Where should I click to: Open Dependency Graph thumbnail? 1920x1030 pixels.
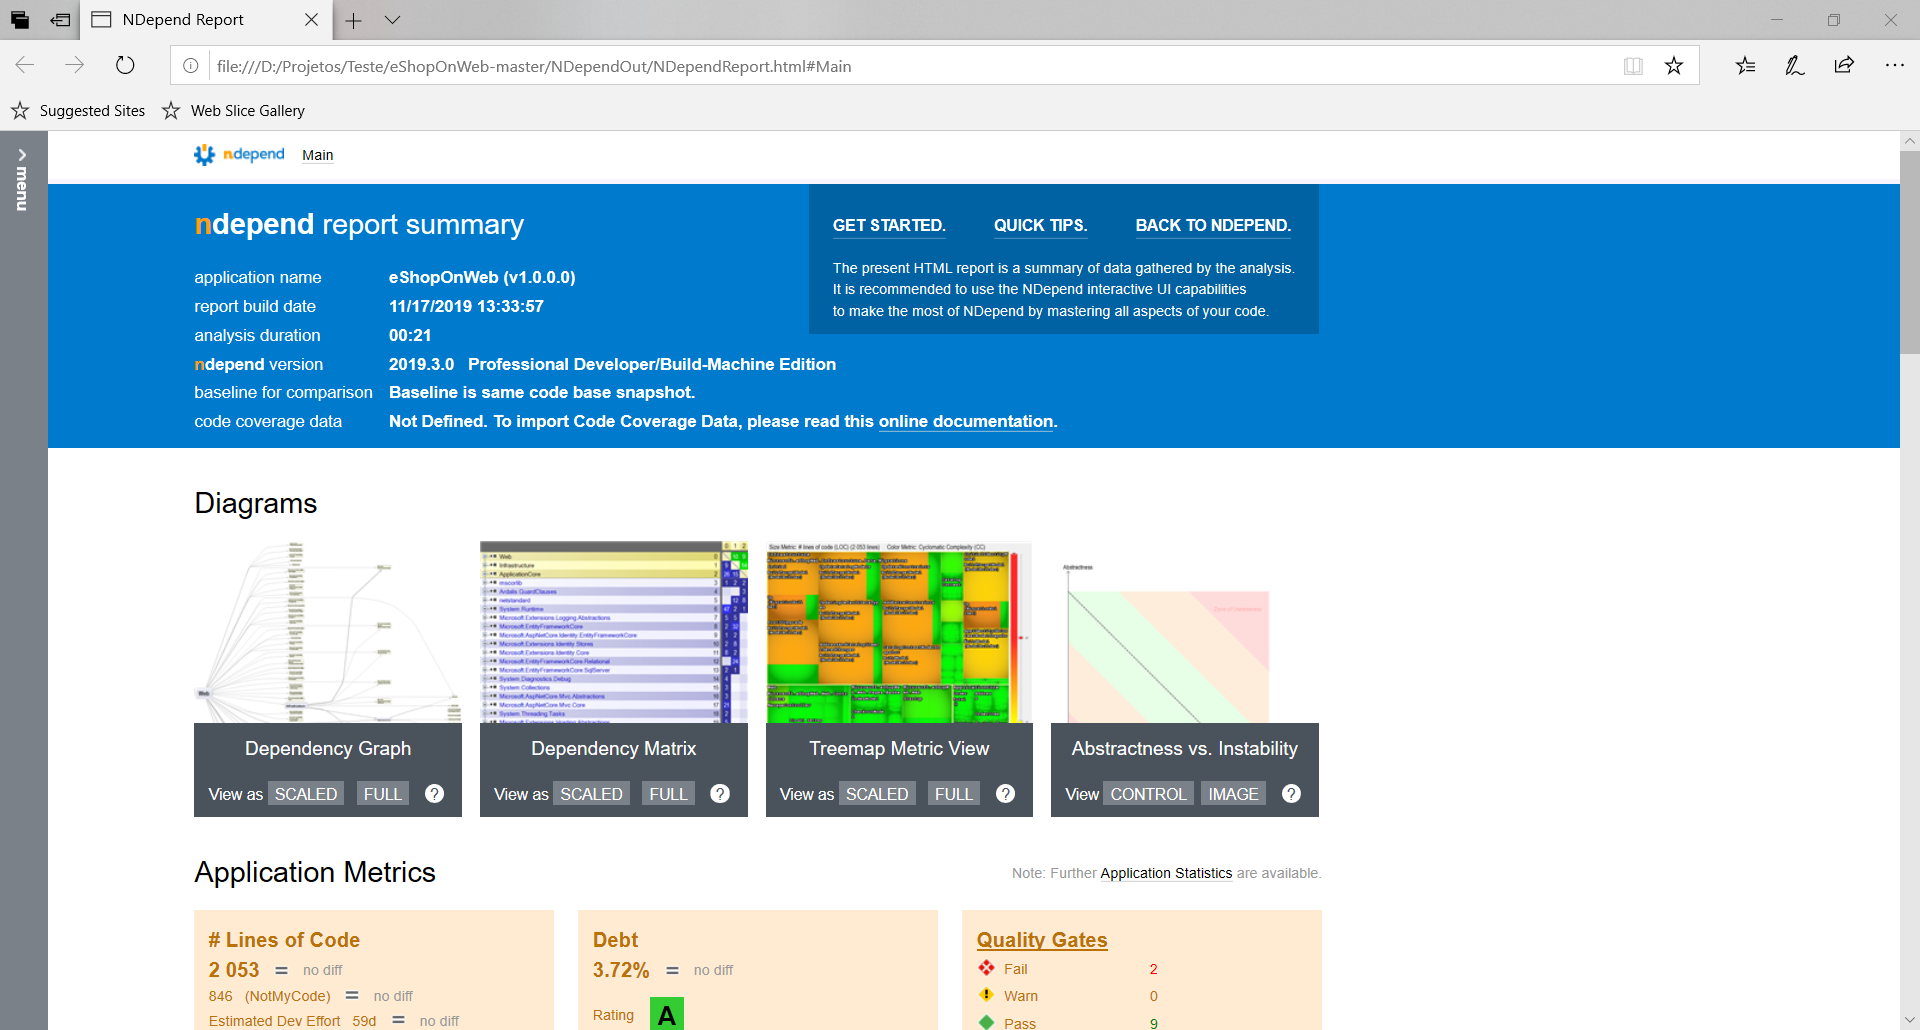tap(328, 632)
